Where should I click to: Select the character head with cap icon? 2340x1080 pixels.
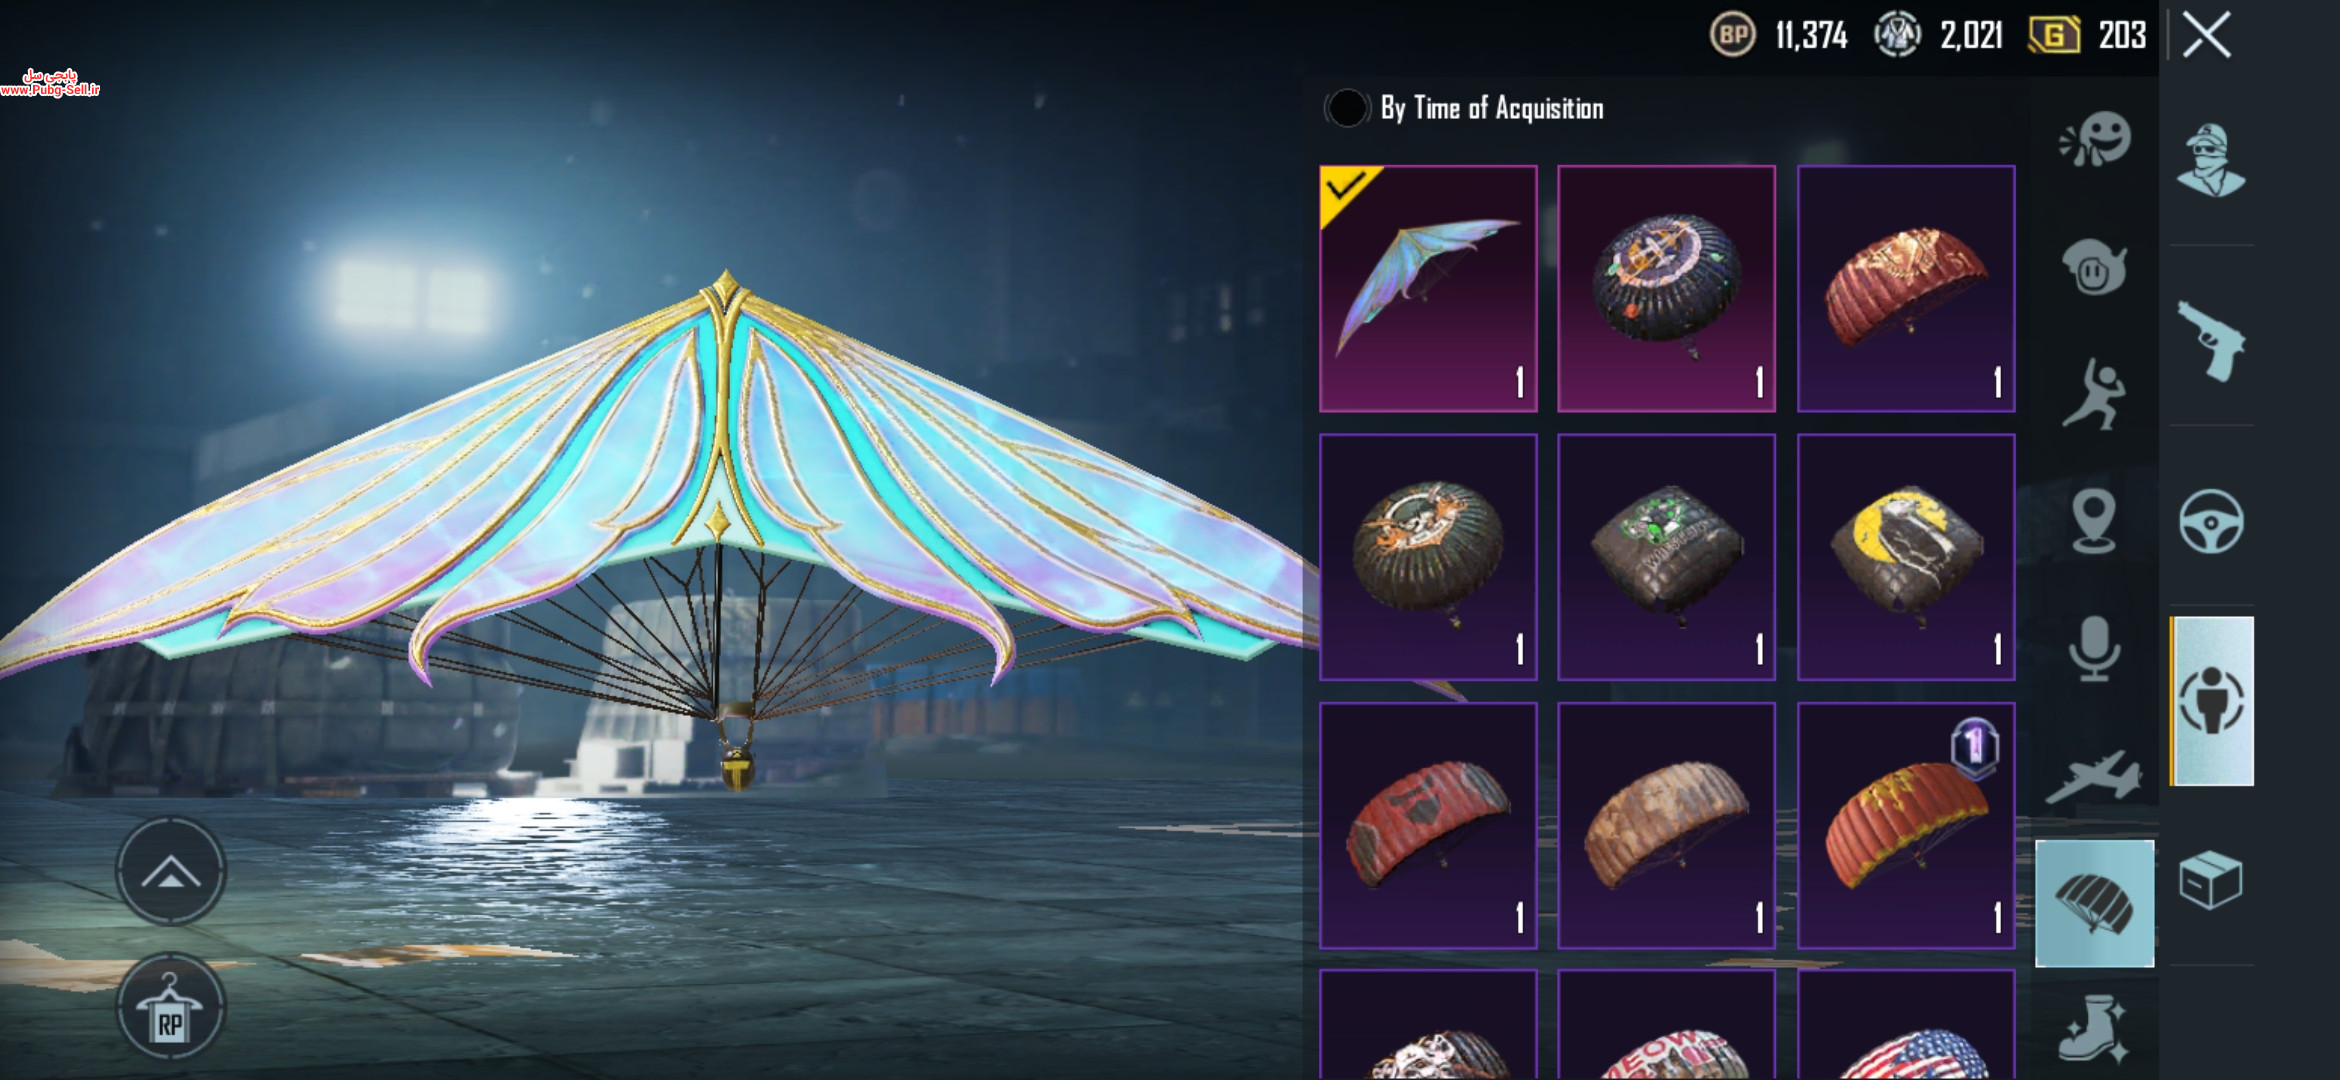pyautogui.click(x=2211, y=160)
